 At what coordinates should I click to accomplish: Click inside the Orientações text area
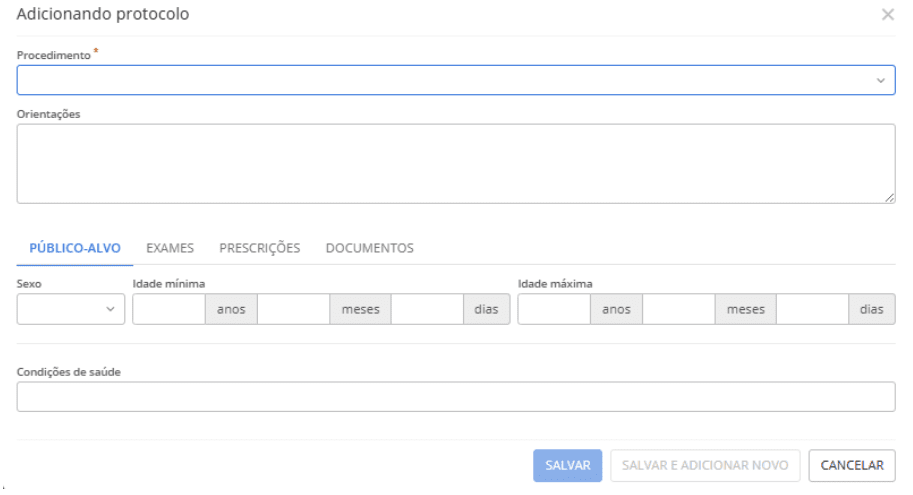pos(455,163)
